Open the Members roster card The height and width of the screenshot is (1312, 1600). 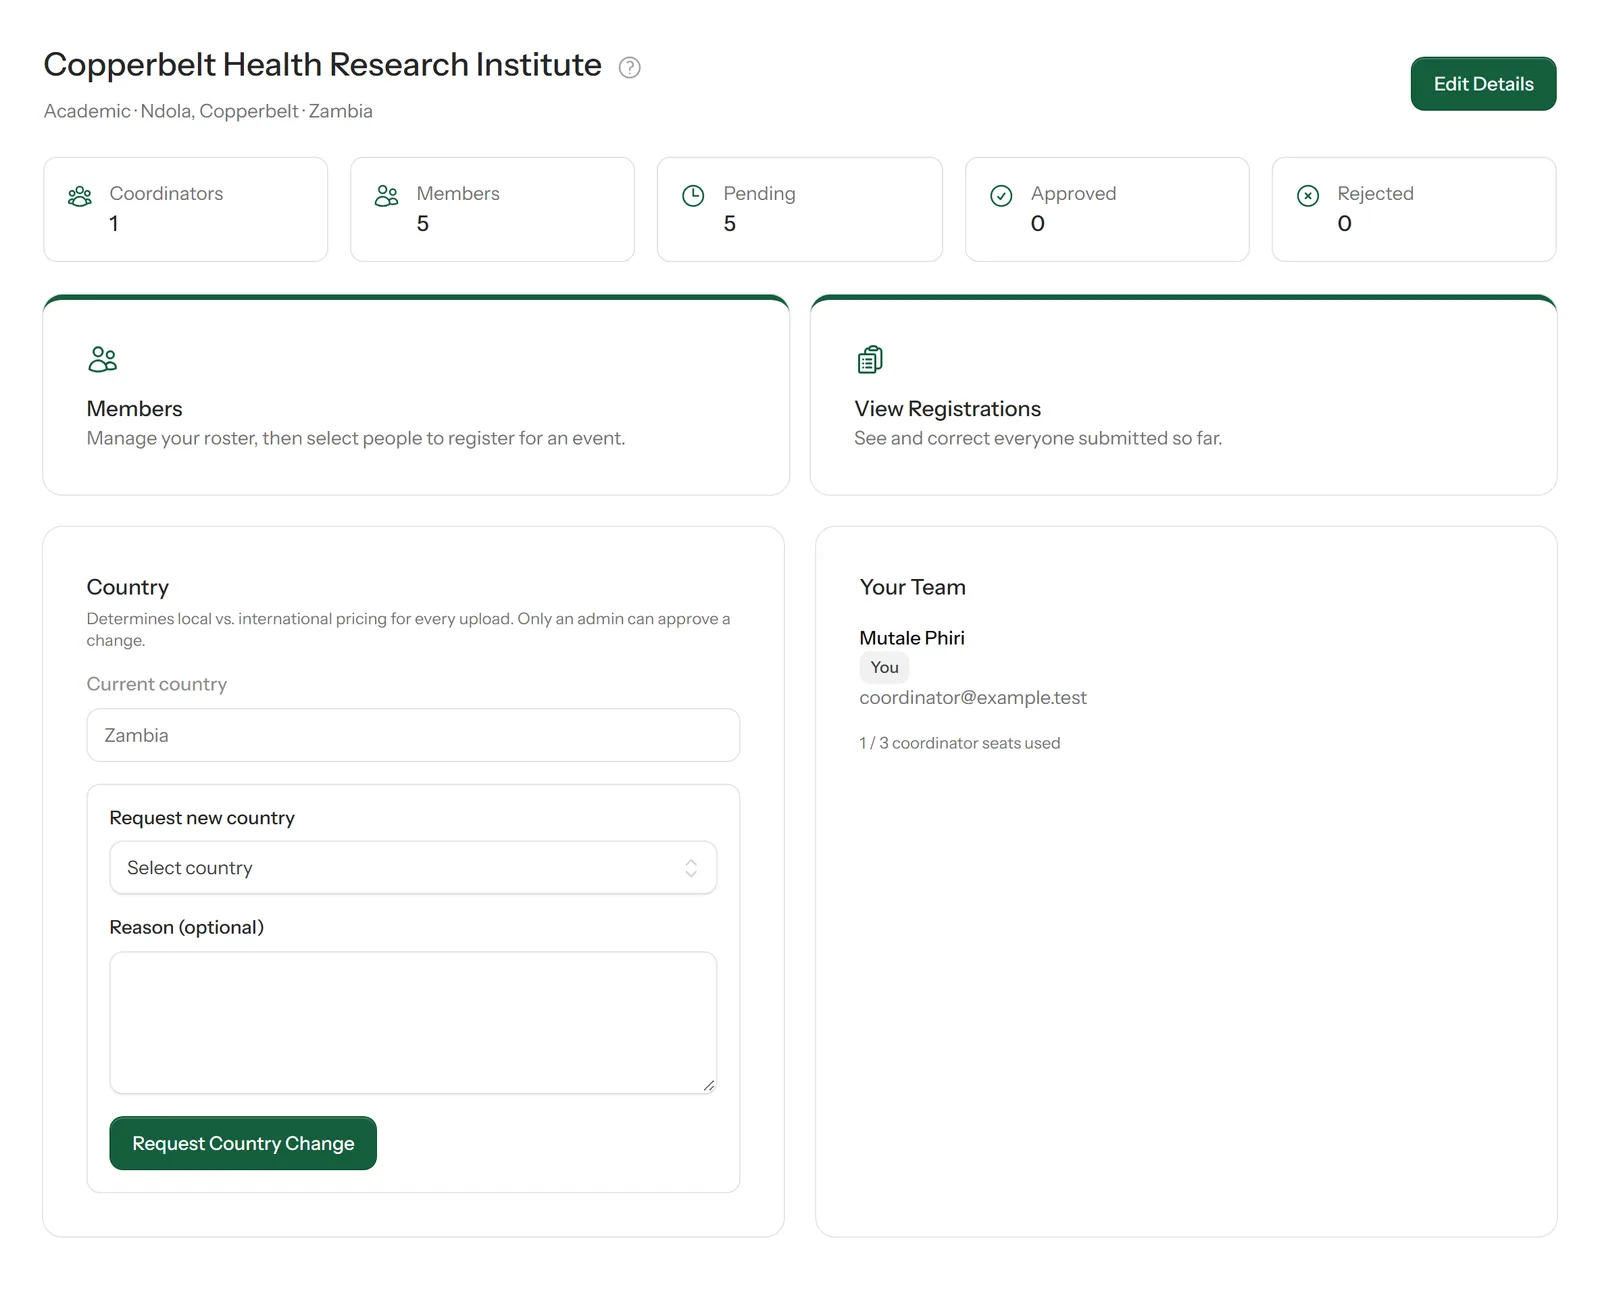(416, 395)
